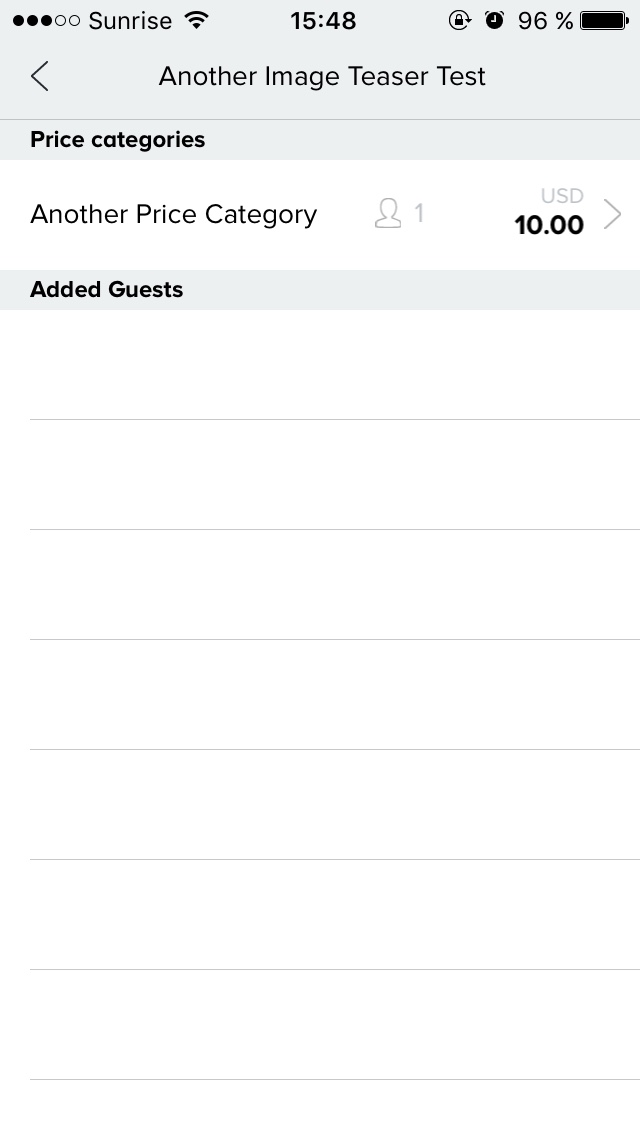This screenshot has height=1136, width=640.
Task: Select the Another Price Category row
Action: coord(320,215)
